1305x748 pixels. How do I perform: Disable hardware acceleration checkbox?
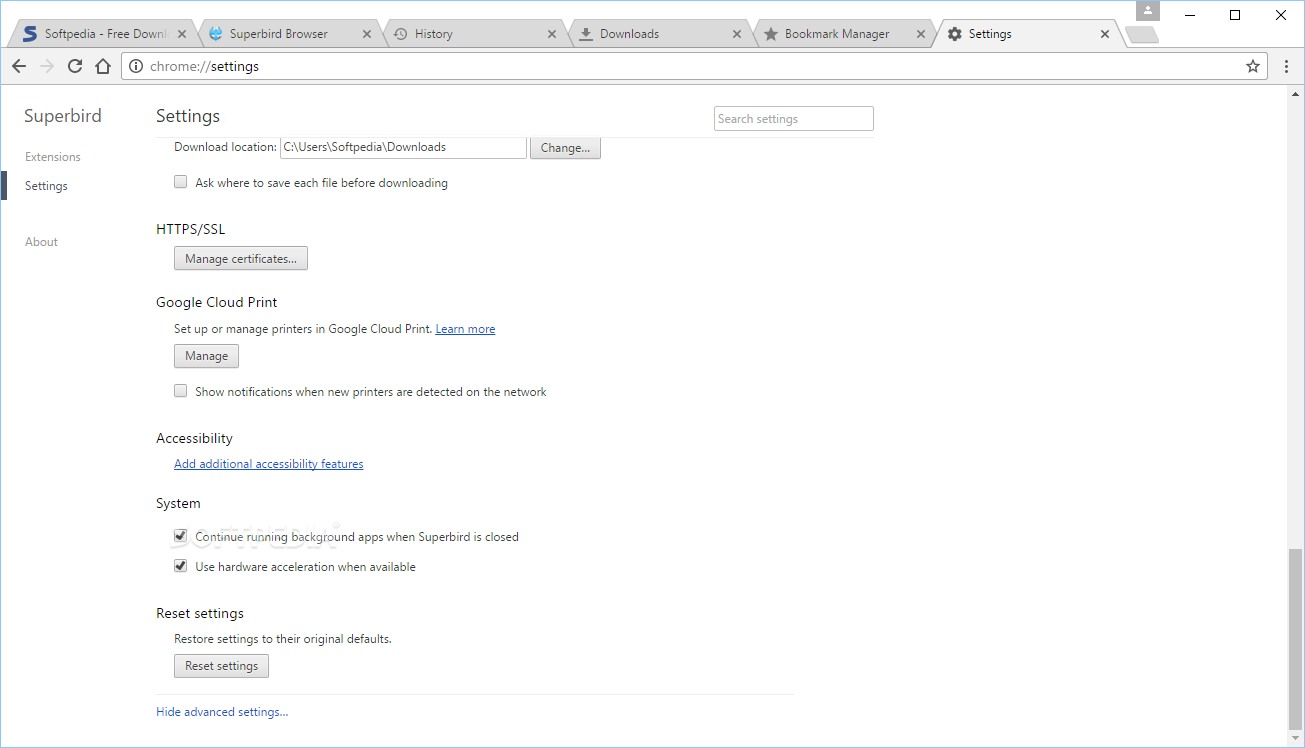pyautogui.click(x=181, y=566)
